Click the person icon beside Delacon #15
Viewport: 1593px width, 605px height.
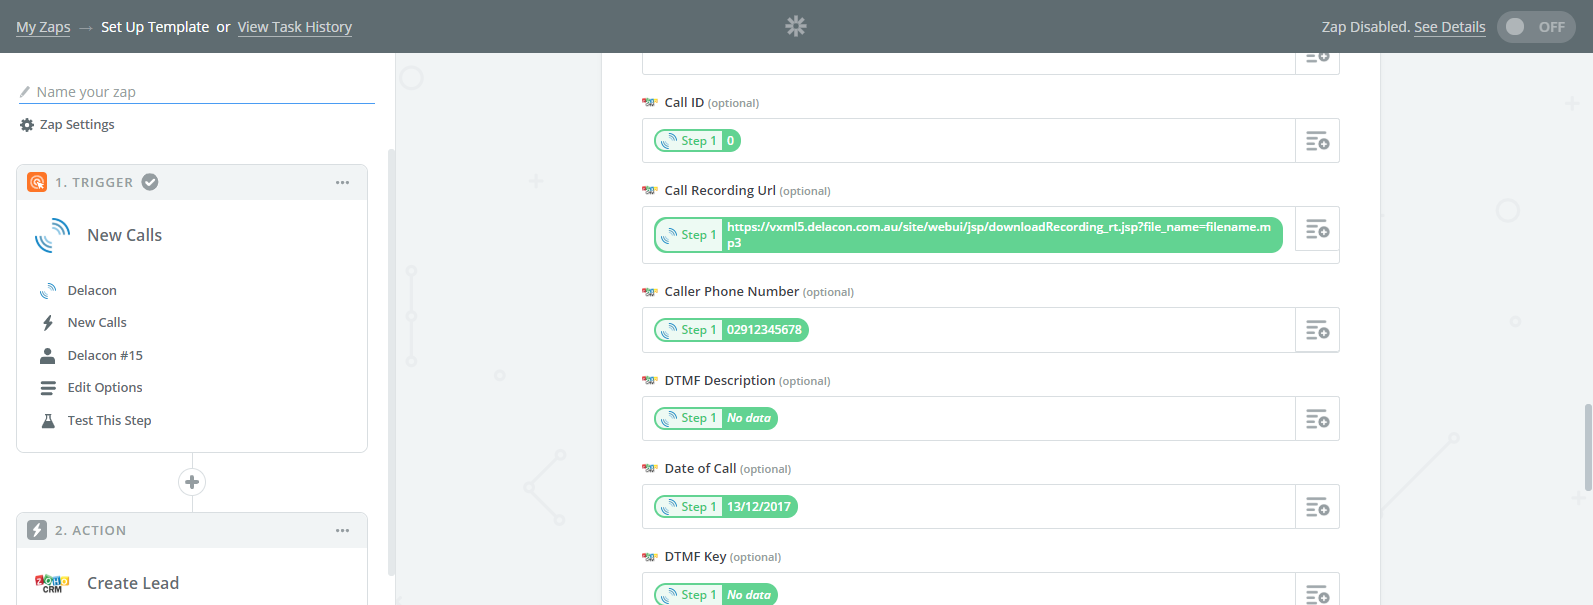point(47,356)
